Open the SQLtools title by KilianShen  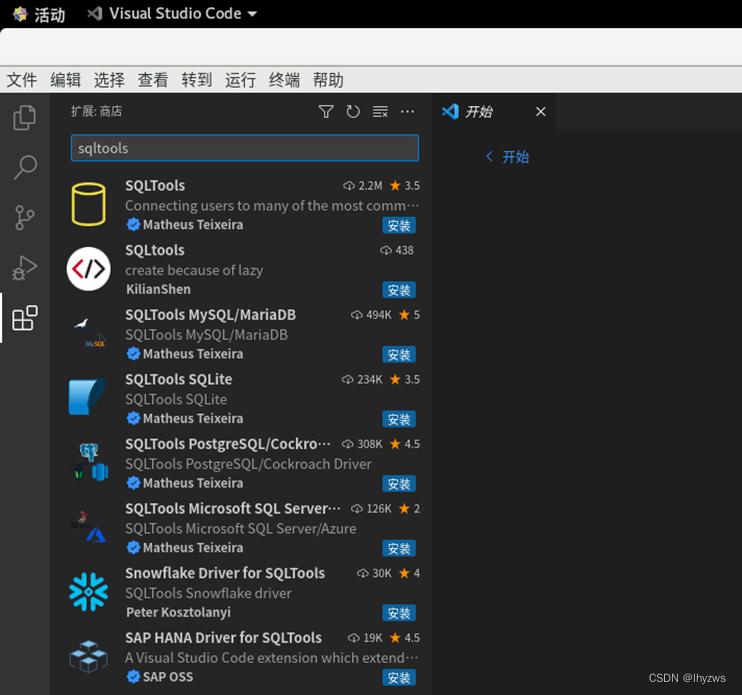pyautogui.click(x=155, y=250)
